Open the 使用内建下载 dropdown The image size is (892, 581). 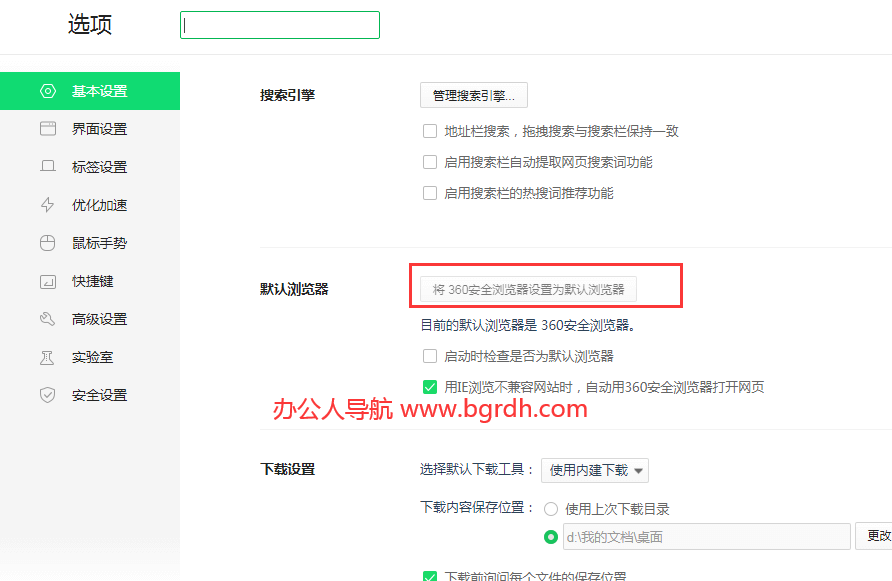pyautogui.click(x=595, y=469)
